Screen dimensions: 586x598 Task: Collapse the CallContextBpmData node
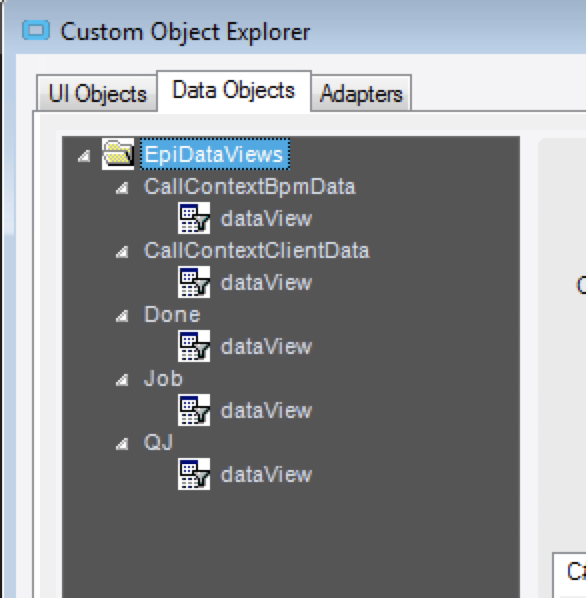pos(122,188)
